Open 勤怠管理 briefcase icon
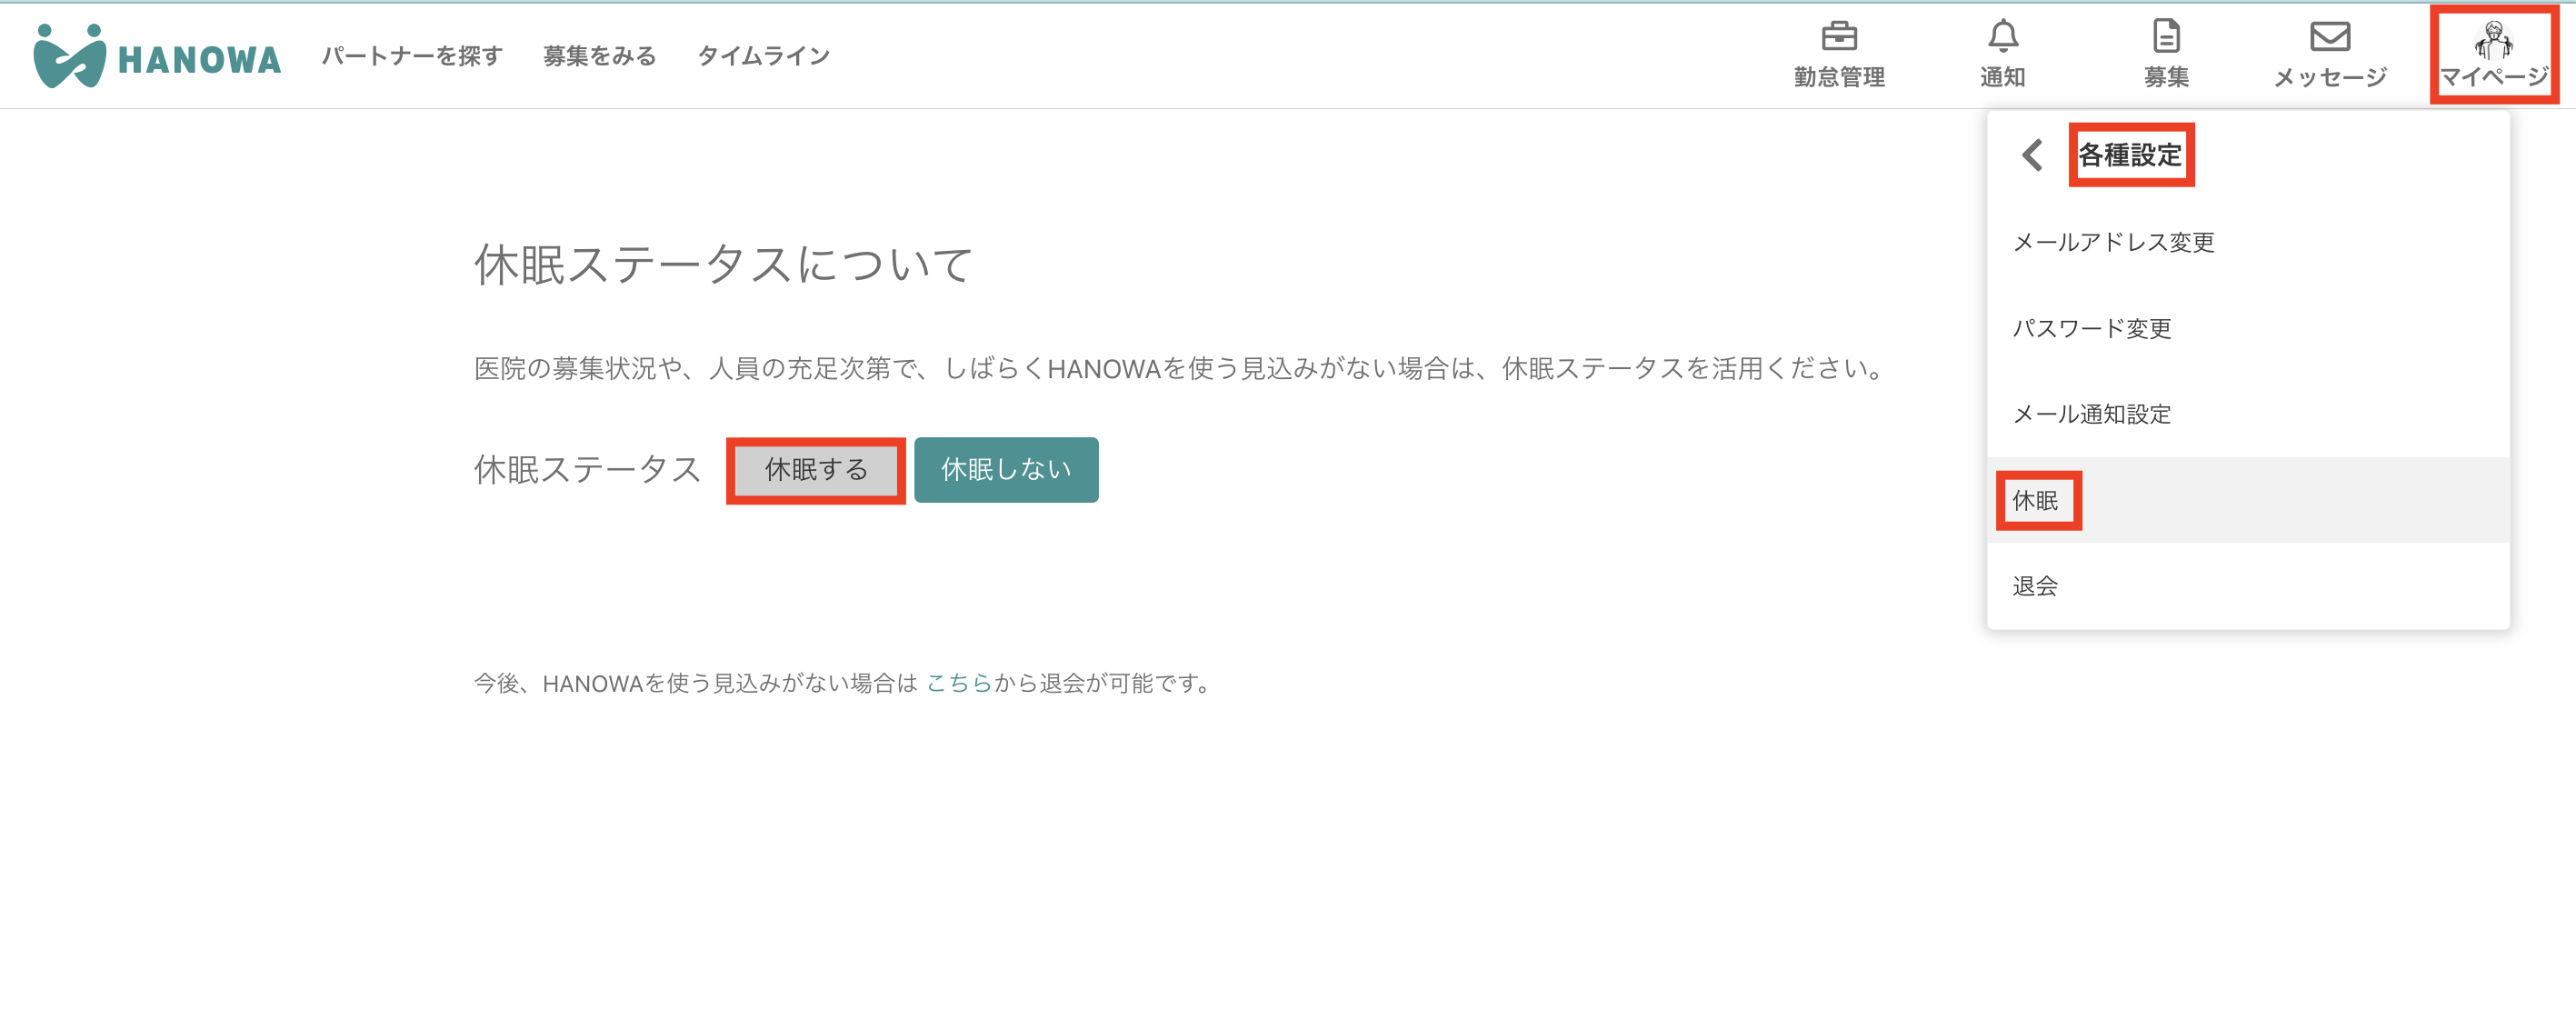Image resolution: width=2576 pixels, height=1020 pixels. (x=1838, y=37)
